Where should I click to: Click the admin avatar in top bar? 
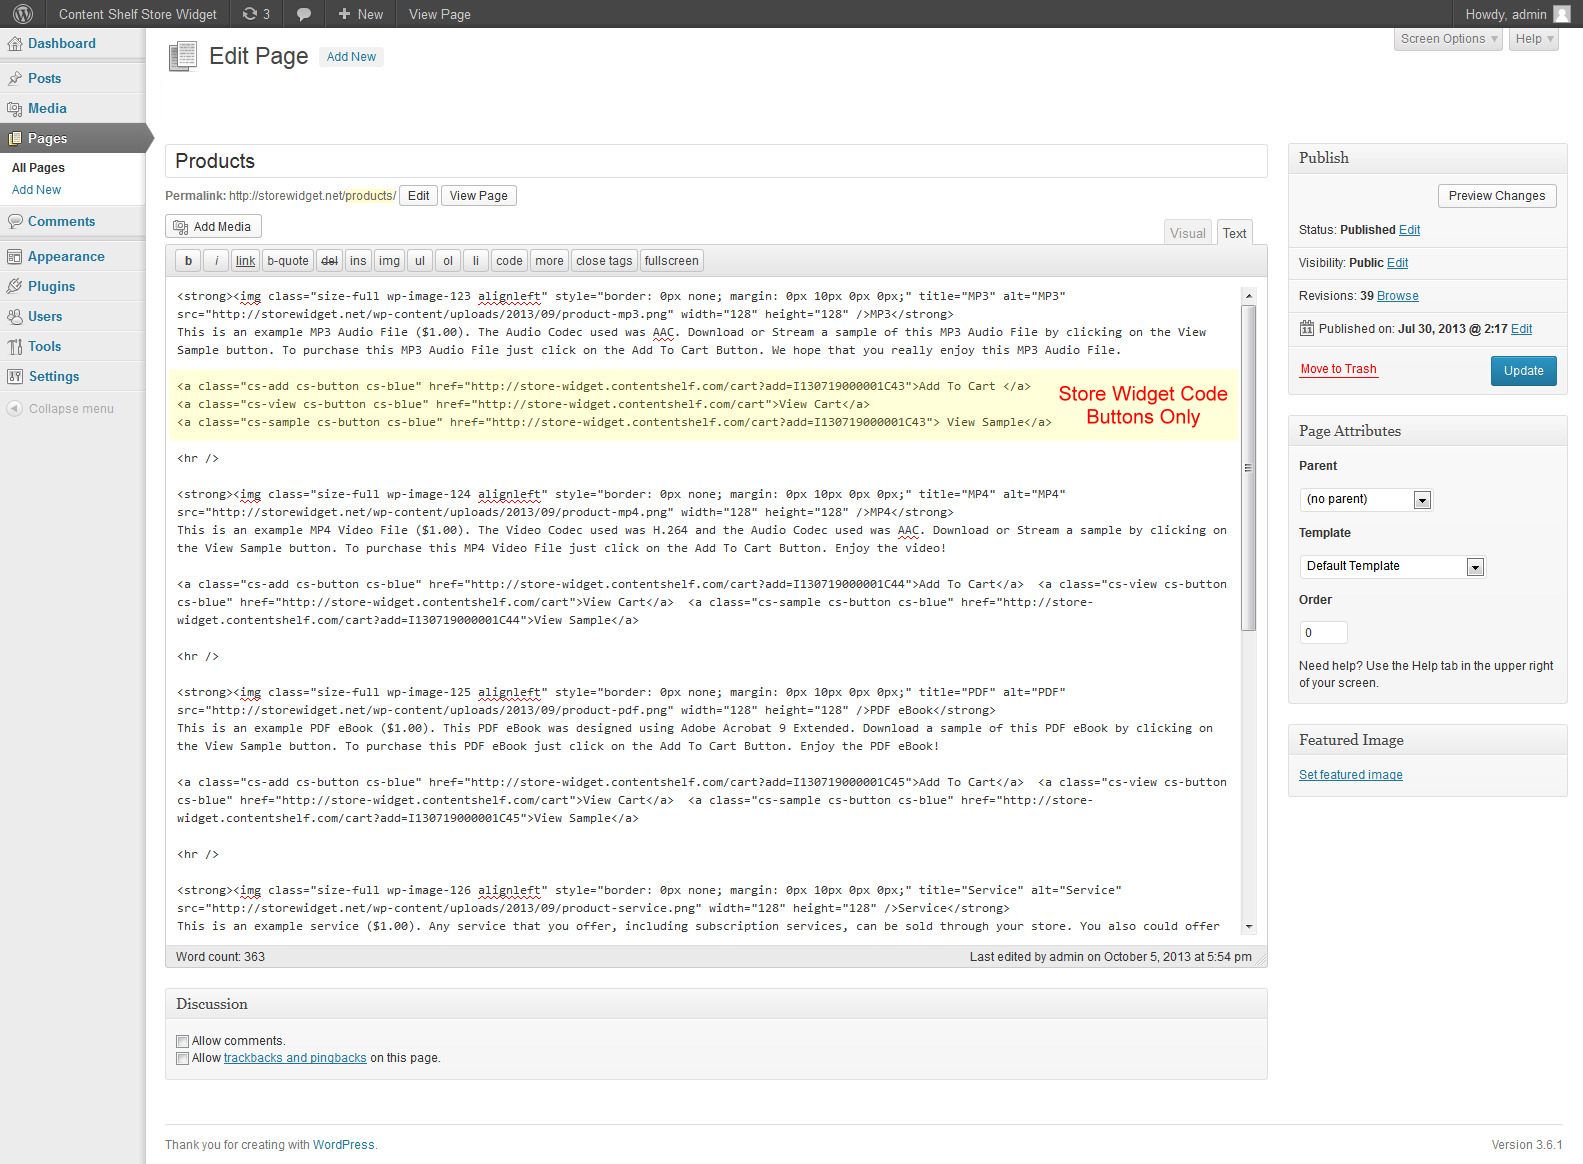click(x=1562, y=14)
